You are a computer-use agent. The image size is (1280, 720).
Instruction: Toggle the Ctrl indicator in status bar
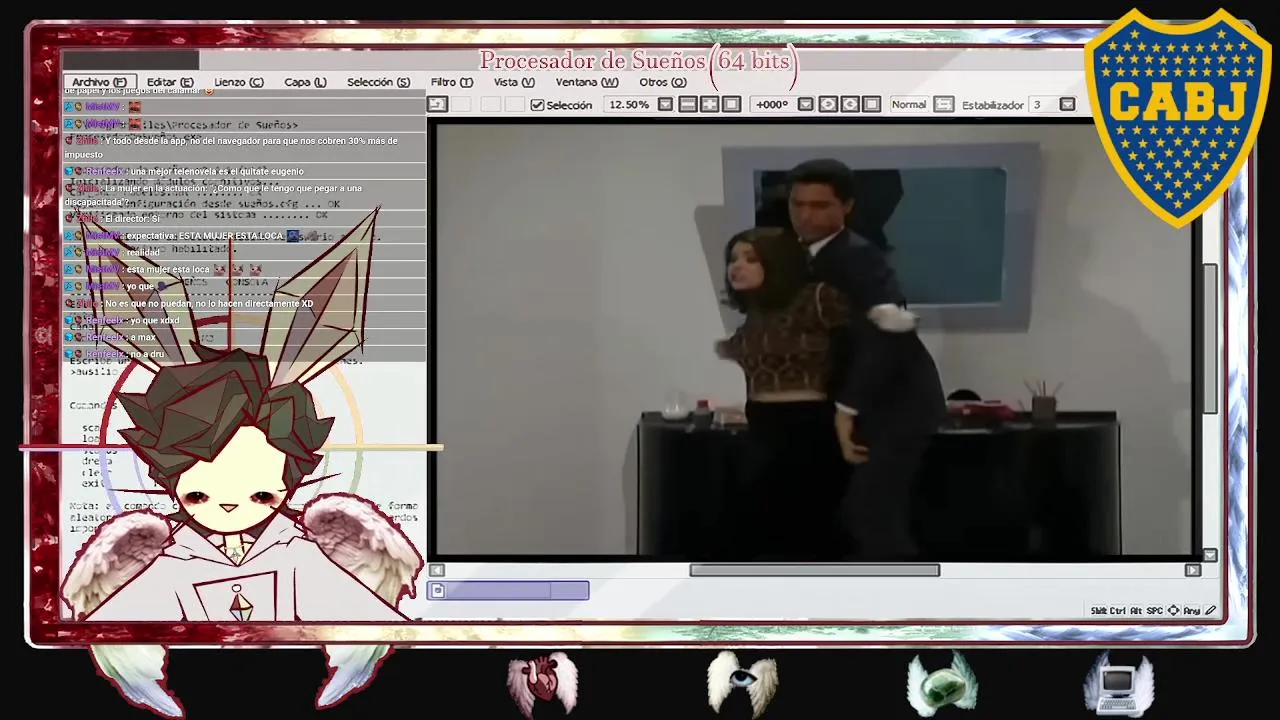coord(1118,610)
